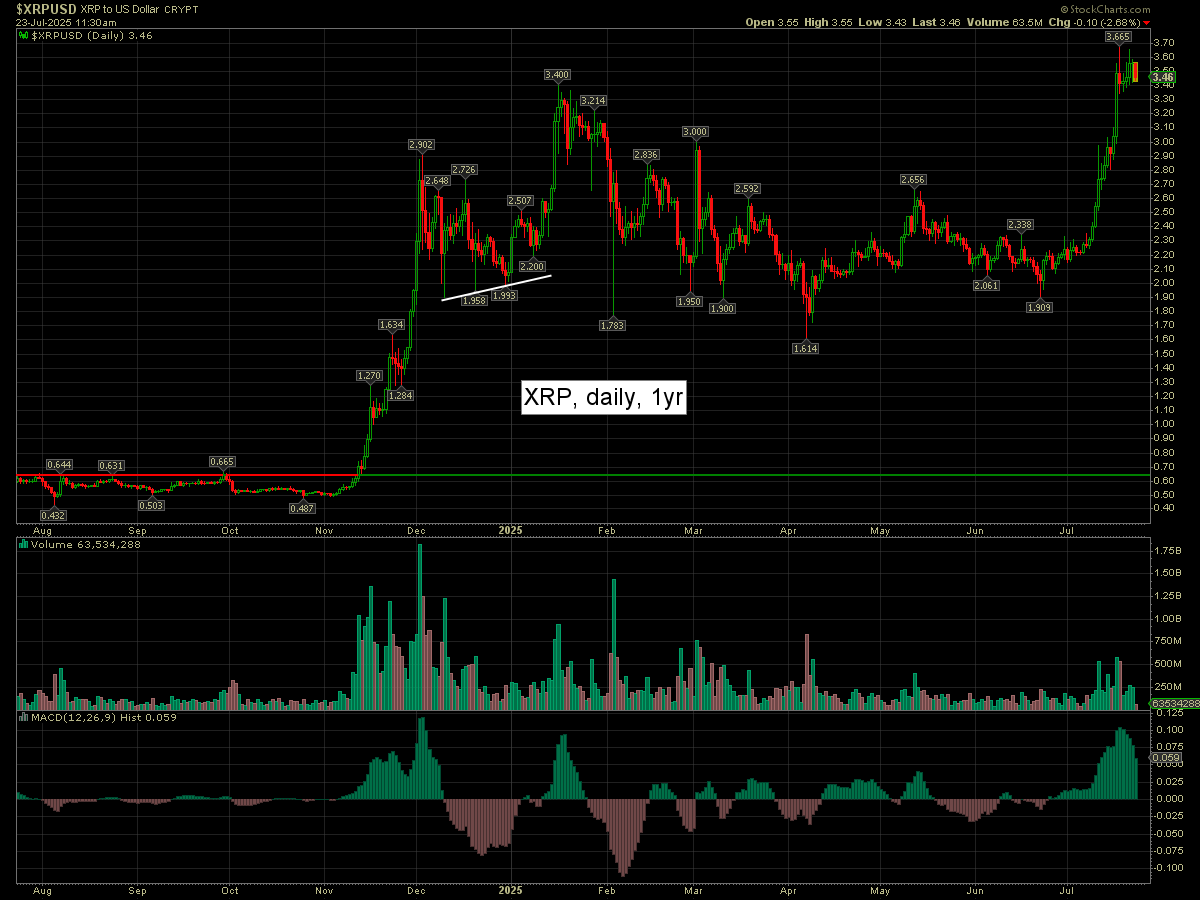Select the 1.783 February low marker
The image size is (1200, 900).
click(613, 325)
